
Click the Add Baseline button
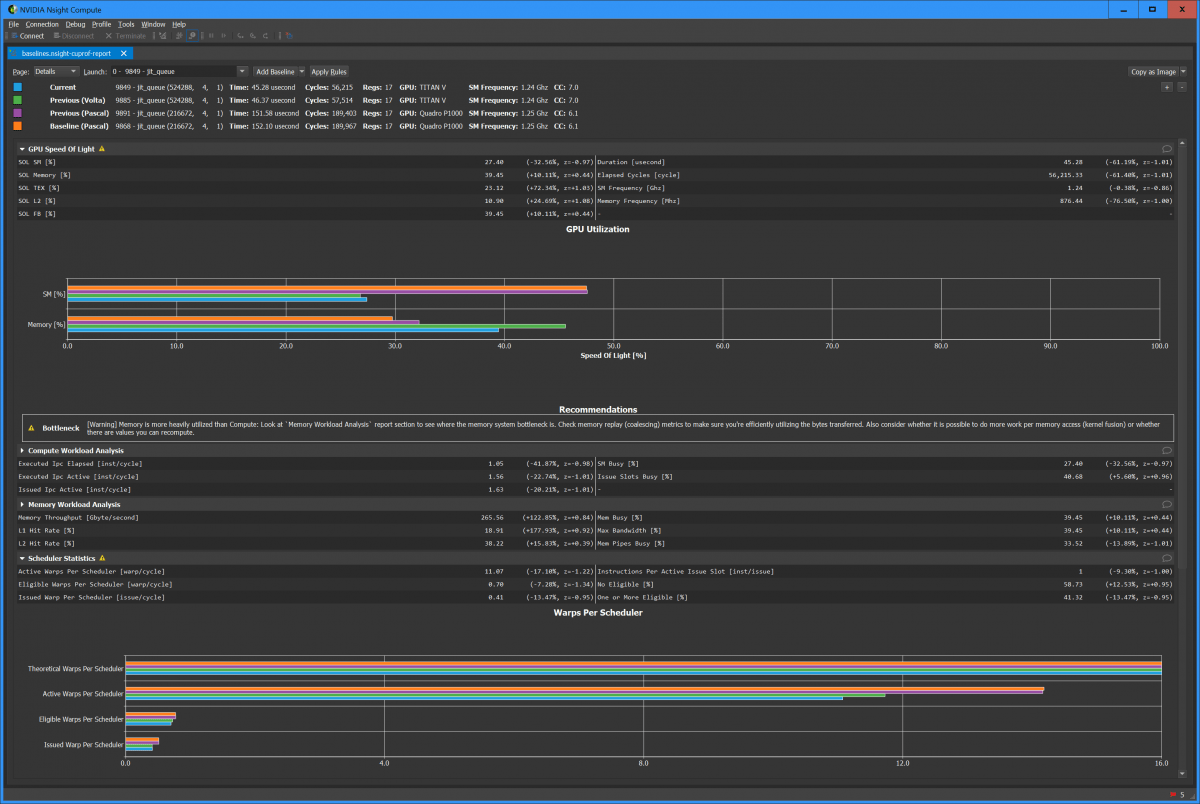click(x=274, y=72)
